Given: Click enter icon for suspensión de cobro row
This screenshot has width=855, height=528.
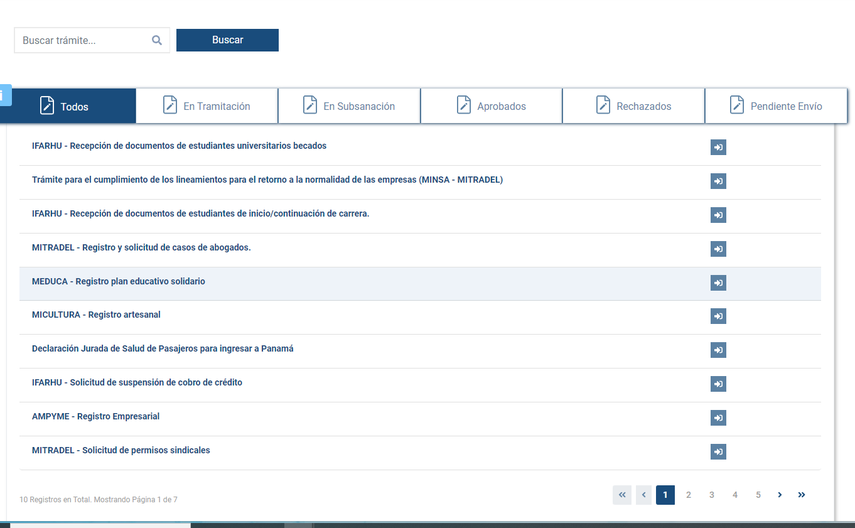Looking at the screenshot, I should [x=718, y=383].
